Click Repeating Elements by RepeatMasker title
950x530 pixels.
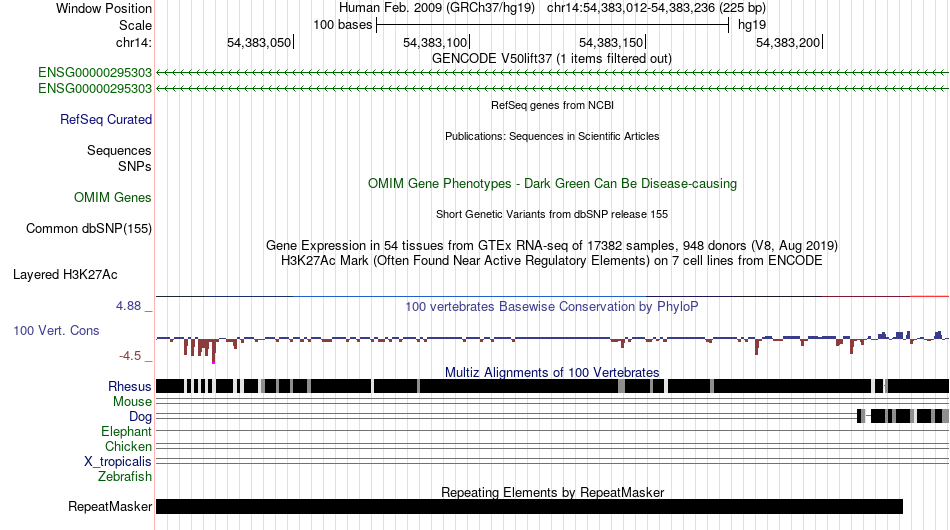point(552,492)
